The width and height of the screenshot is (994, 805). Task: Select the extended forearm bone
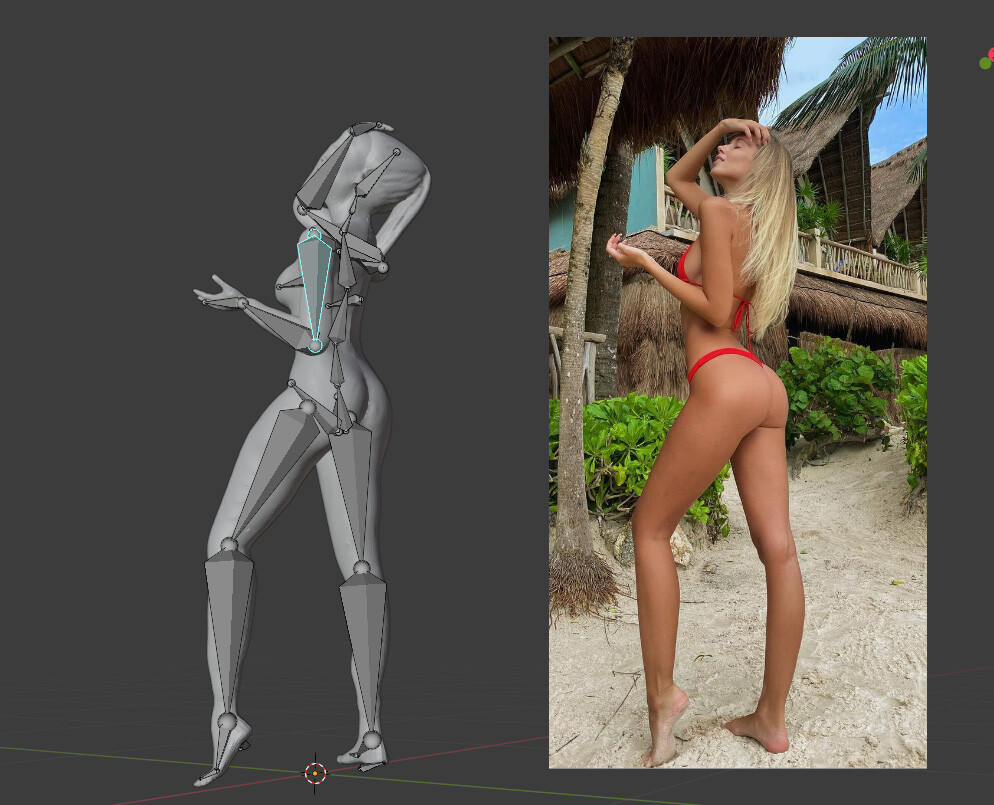(276, 321)
